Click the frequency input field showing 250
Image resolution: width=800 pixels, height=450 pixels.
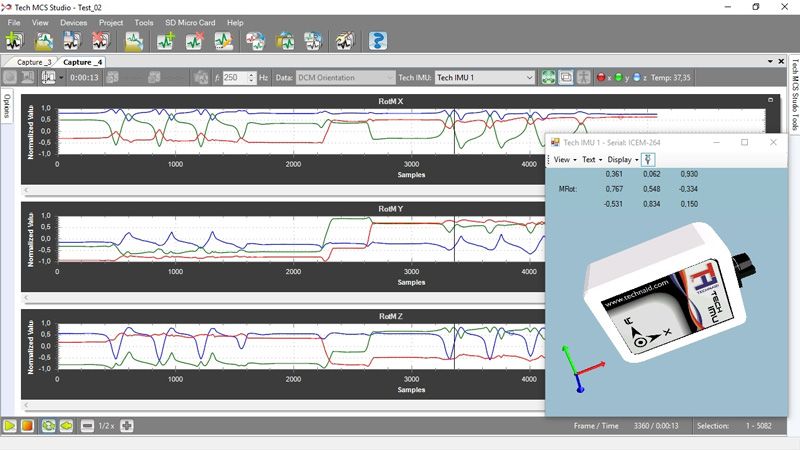tap(236, 77)
